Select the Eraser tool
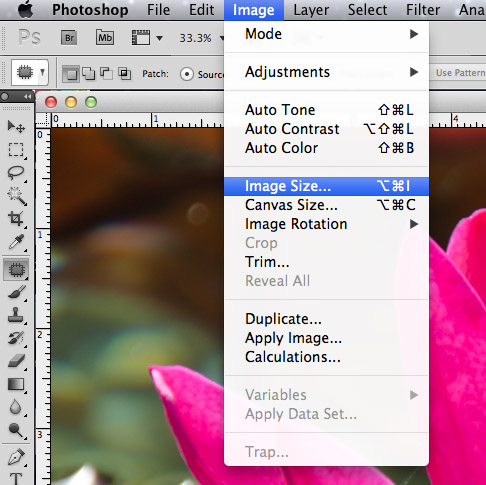This screenshot has height=485, width=486. 16,361
